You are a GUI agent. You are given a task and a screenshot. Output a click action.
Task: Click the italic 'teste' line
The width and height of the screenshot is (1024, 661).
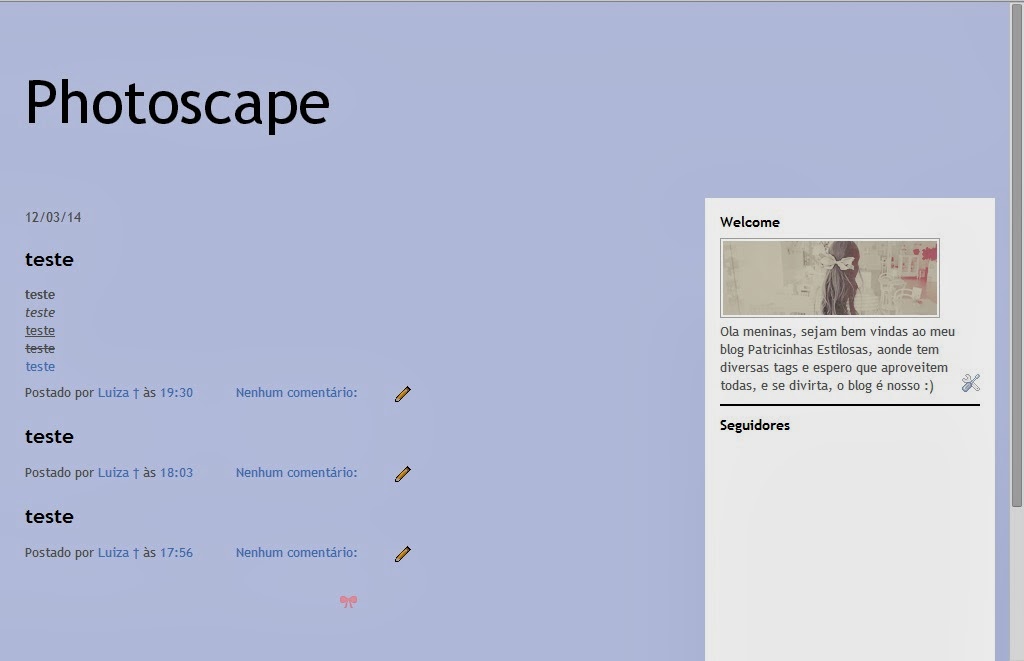pyautogui.click(x=40, y=312)
